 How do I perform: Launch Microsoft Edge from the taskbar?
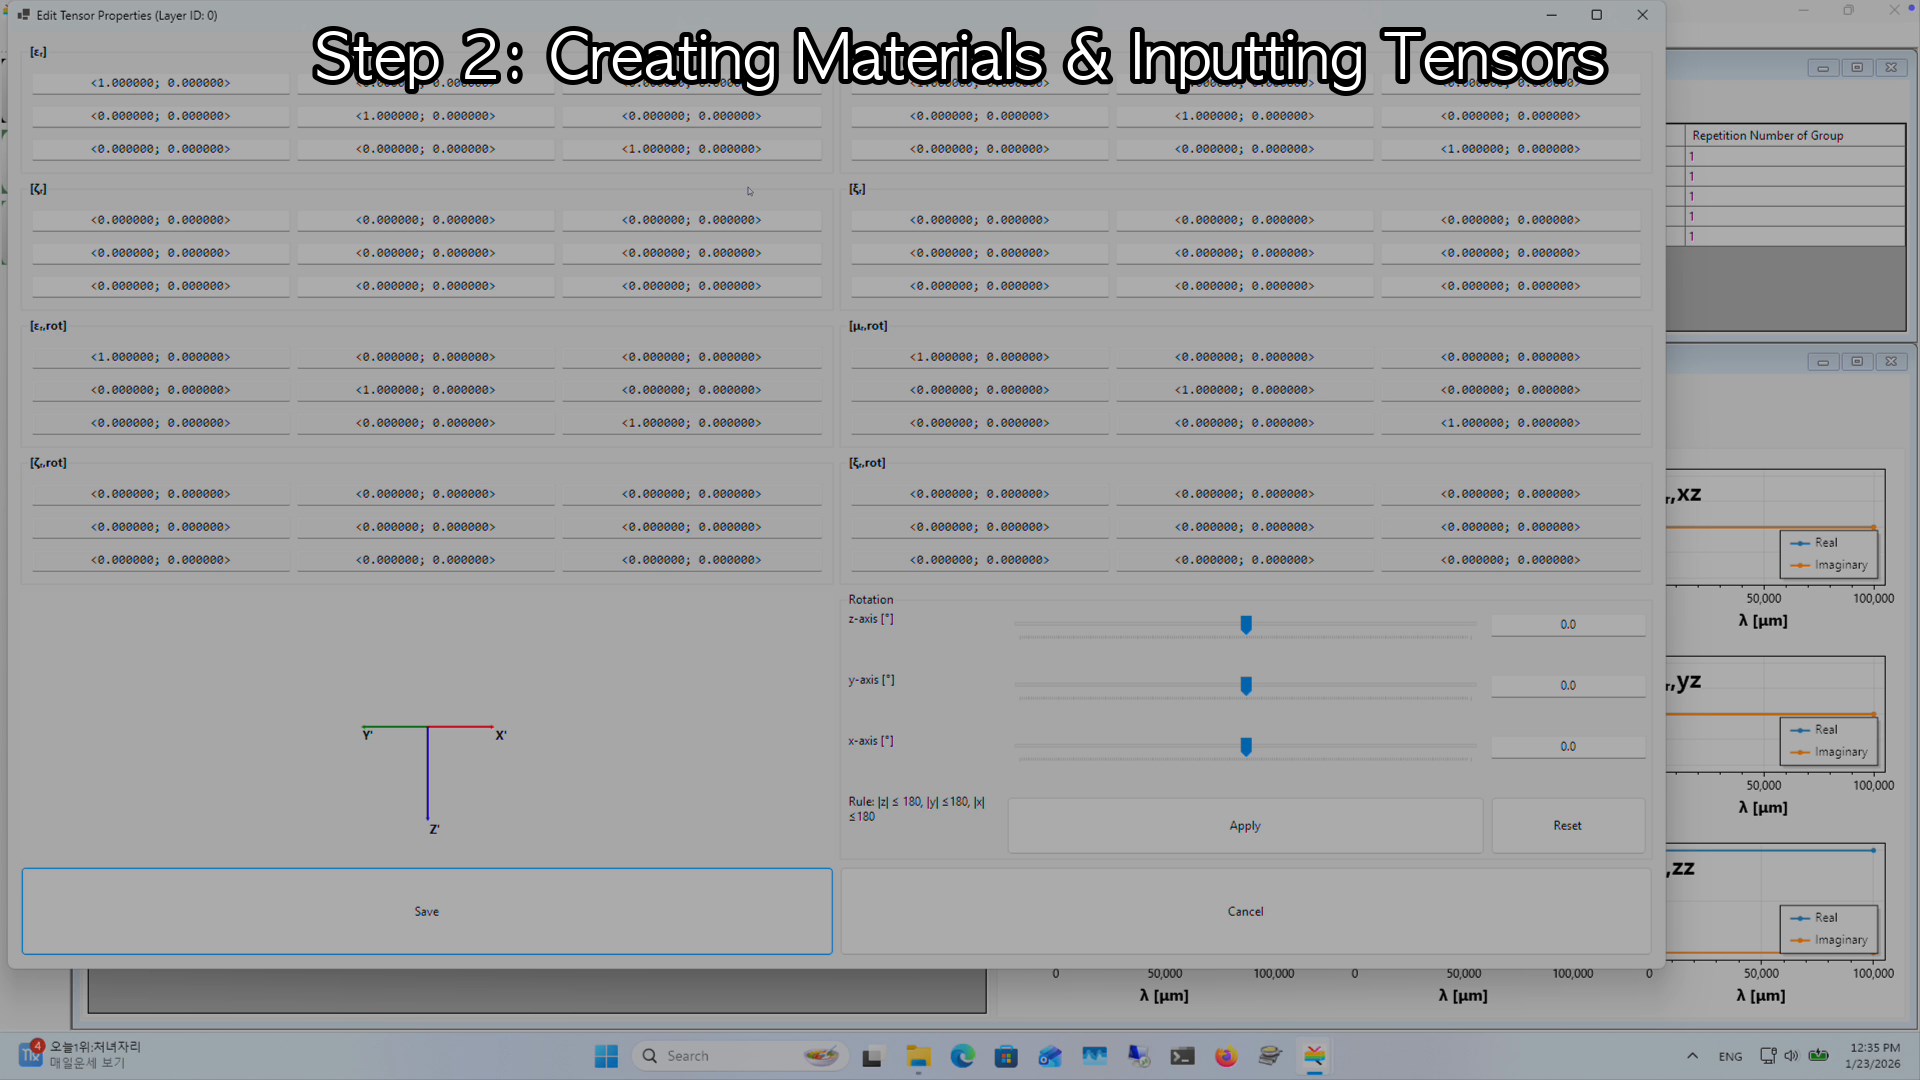tap(962, 1056)
